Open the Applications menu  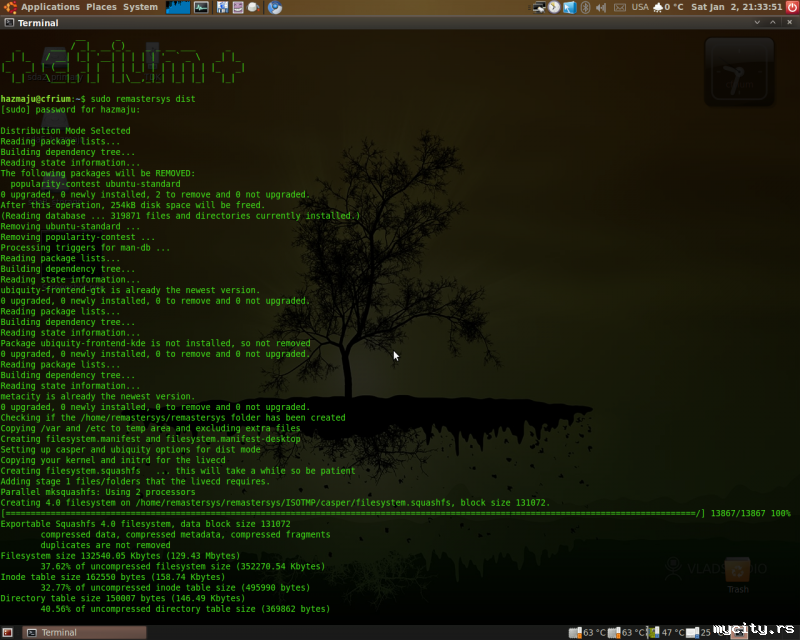tap(50, 7)
